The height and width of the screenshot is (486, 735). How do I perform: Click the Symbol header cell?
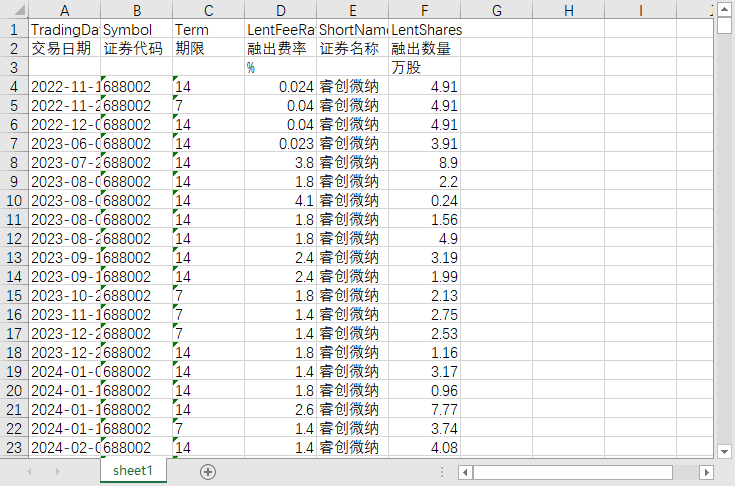click(x=136, y=30)
